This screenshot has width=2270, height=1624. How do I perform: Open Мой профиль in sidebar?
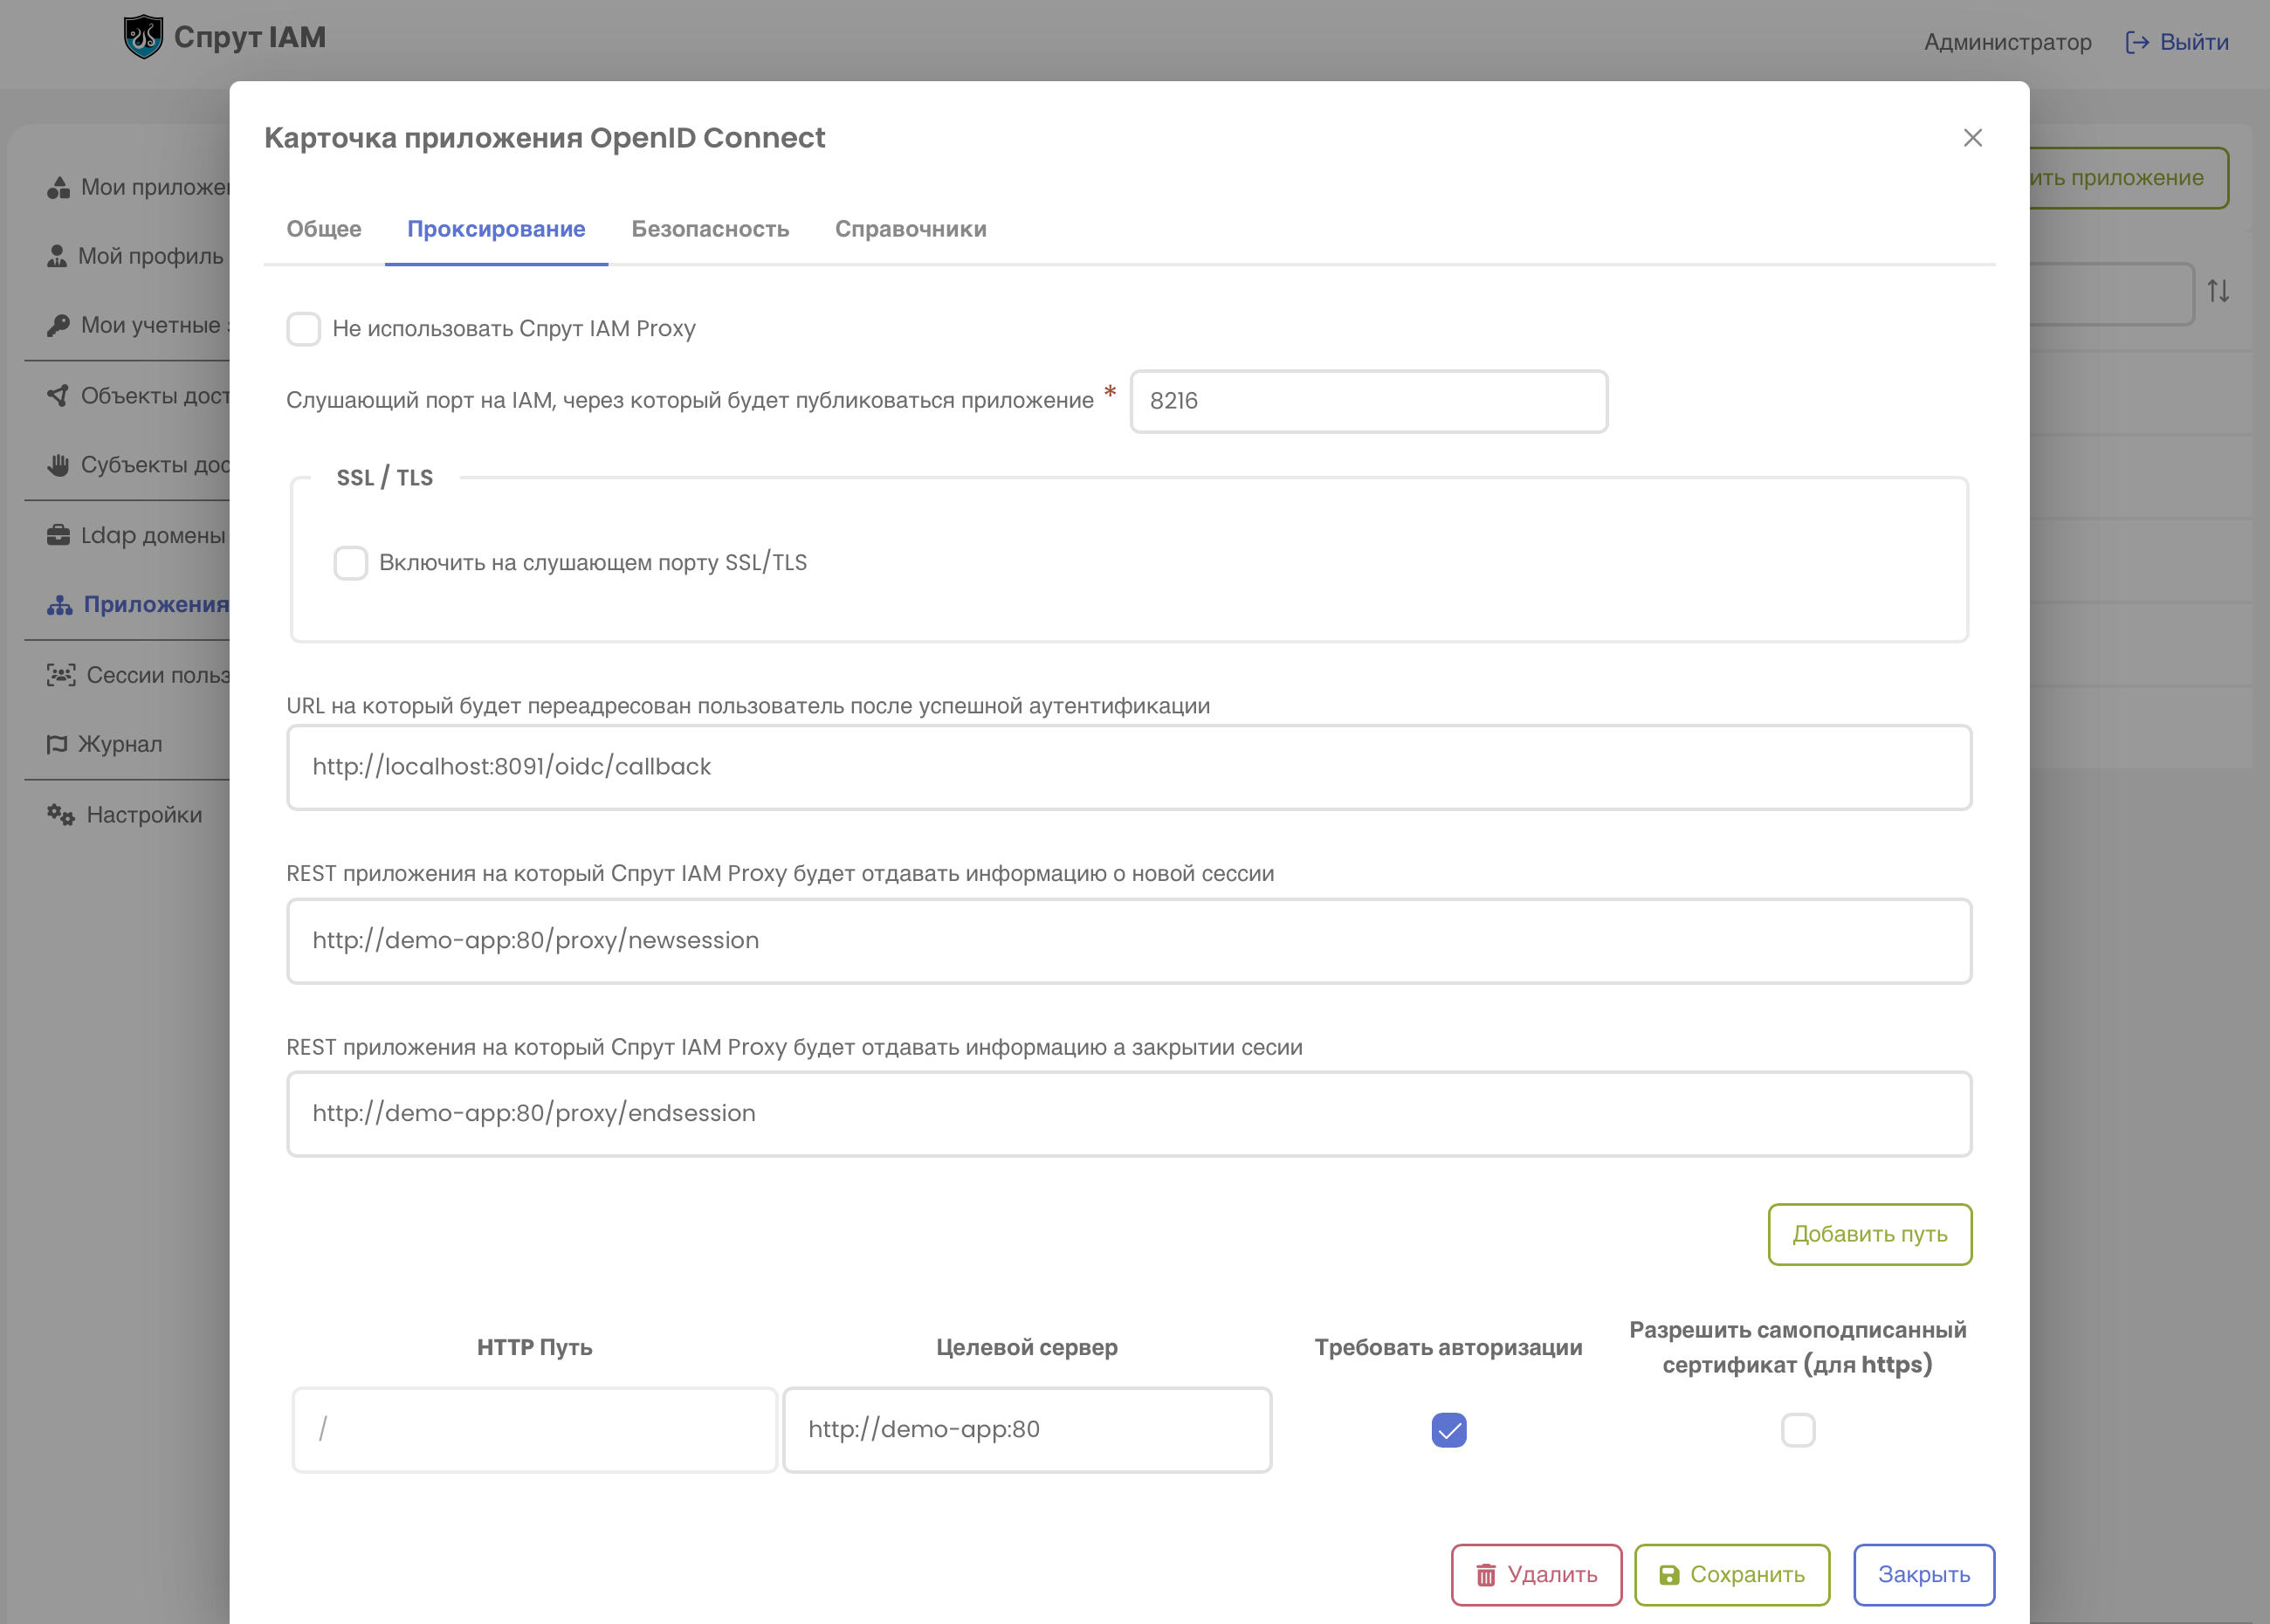135,256
